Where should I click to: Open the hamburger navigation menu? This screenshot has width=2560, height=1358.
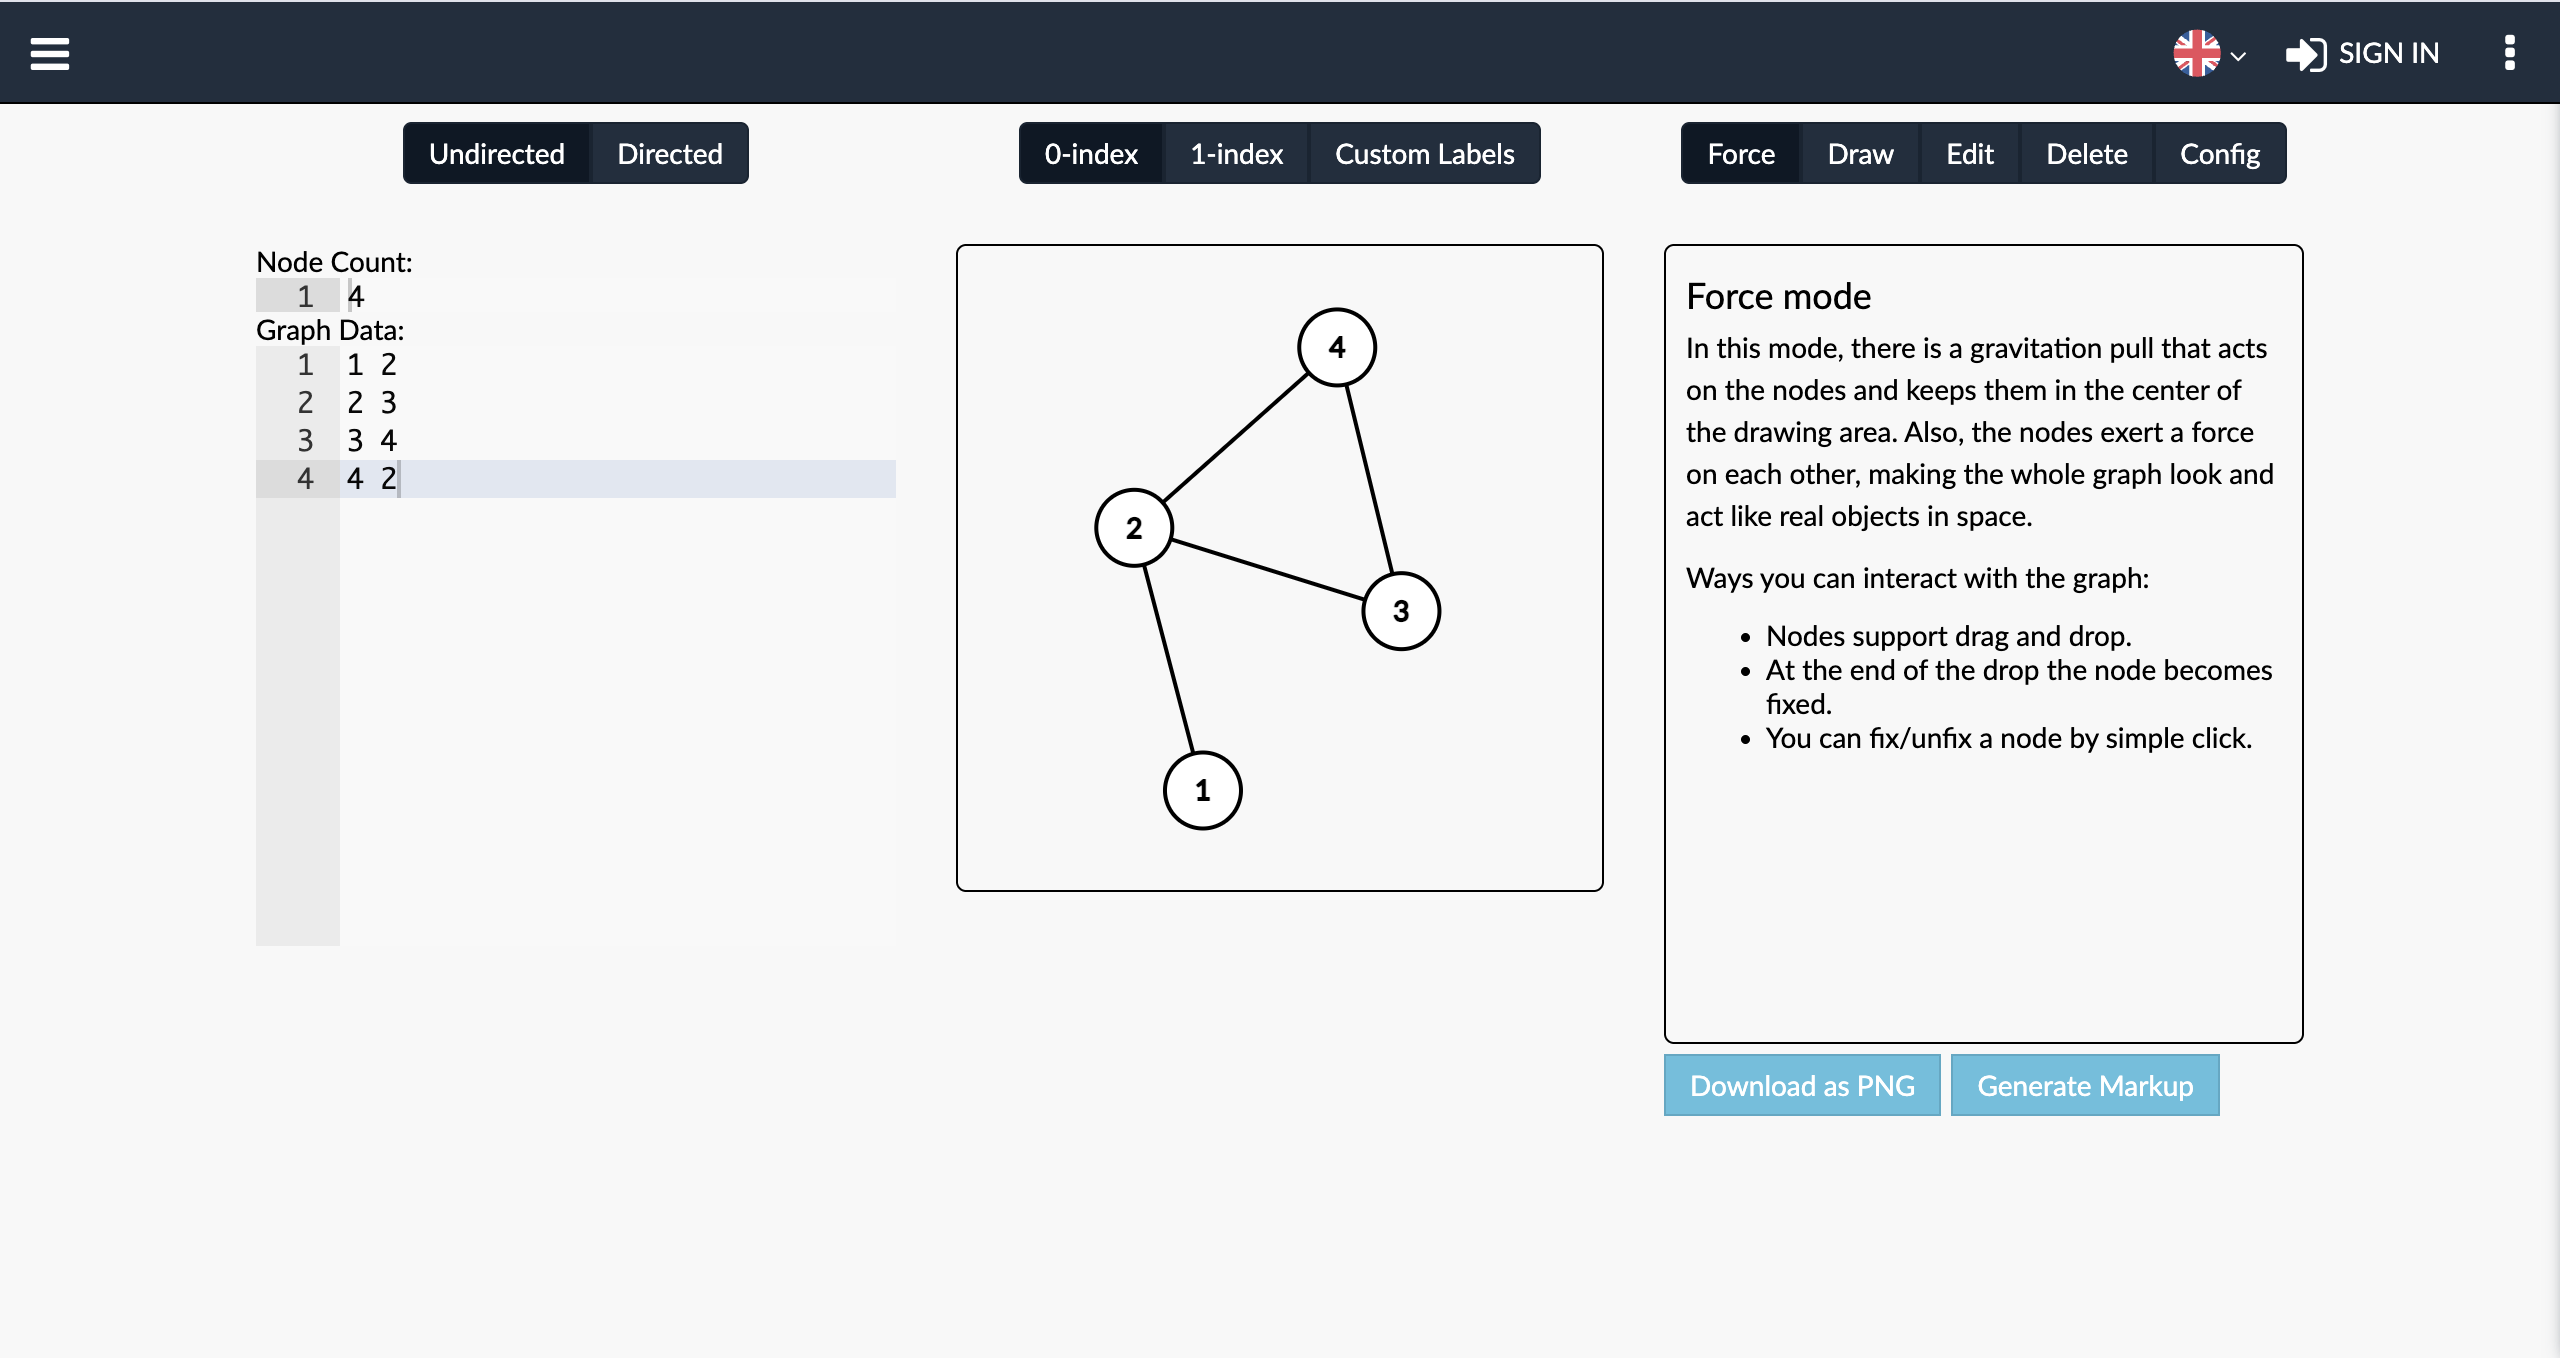point(50,54)
